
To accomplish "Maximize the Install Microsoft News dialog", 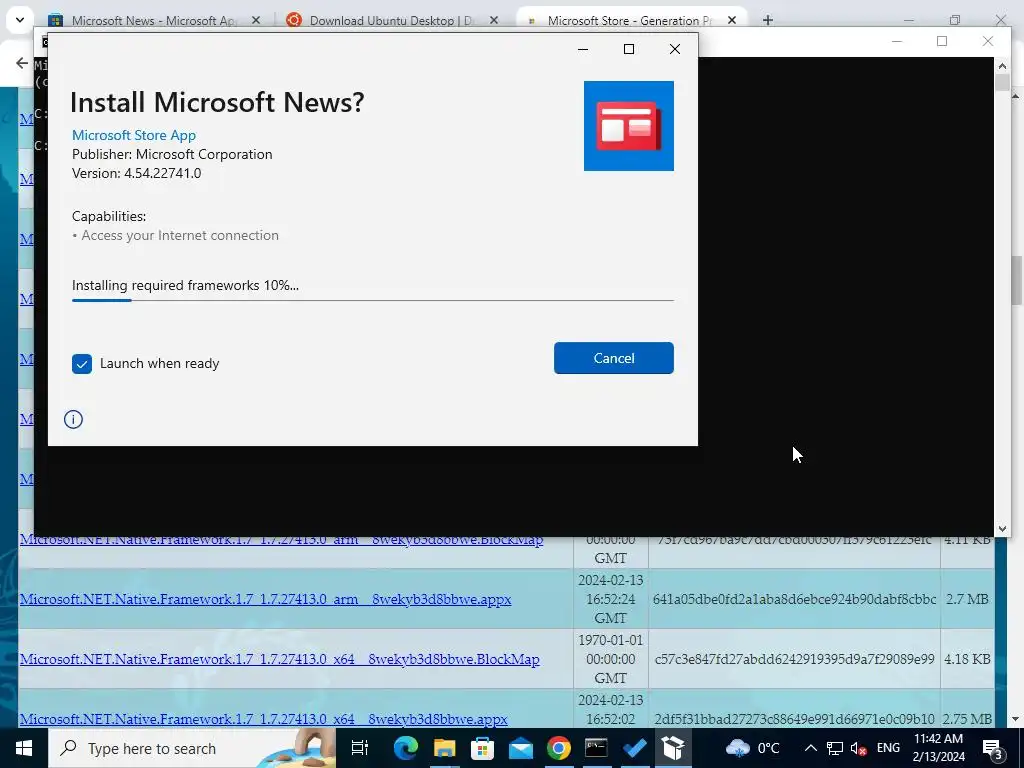I will coord(629,49).
